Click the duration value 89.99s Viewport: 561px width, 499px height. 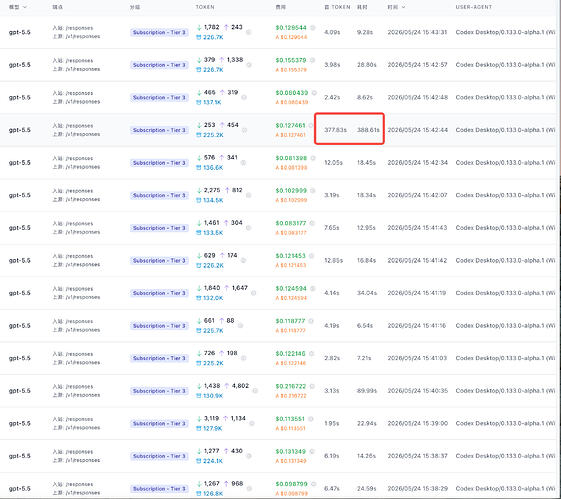[x=367, y=391]
